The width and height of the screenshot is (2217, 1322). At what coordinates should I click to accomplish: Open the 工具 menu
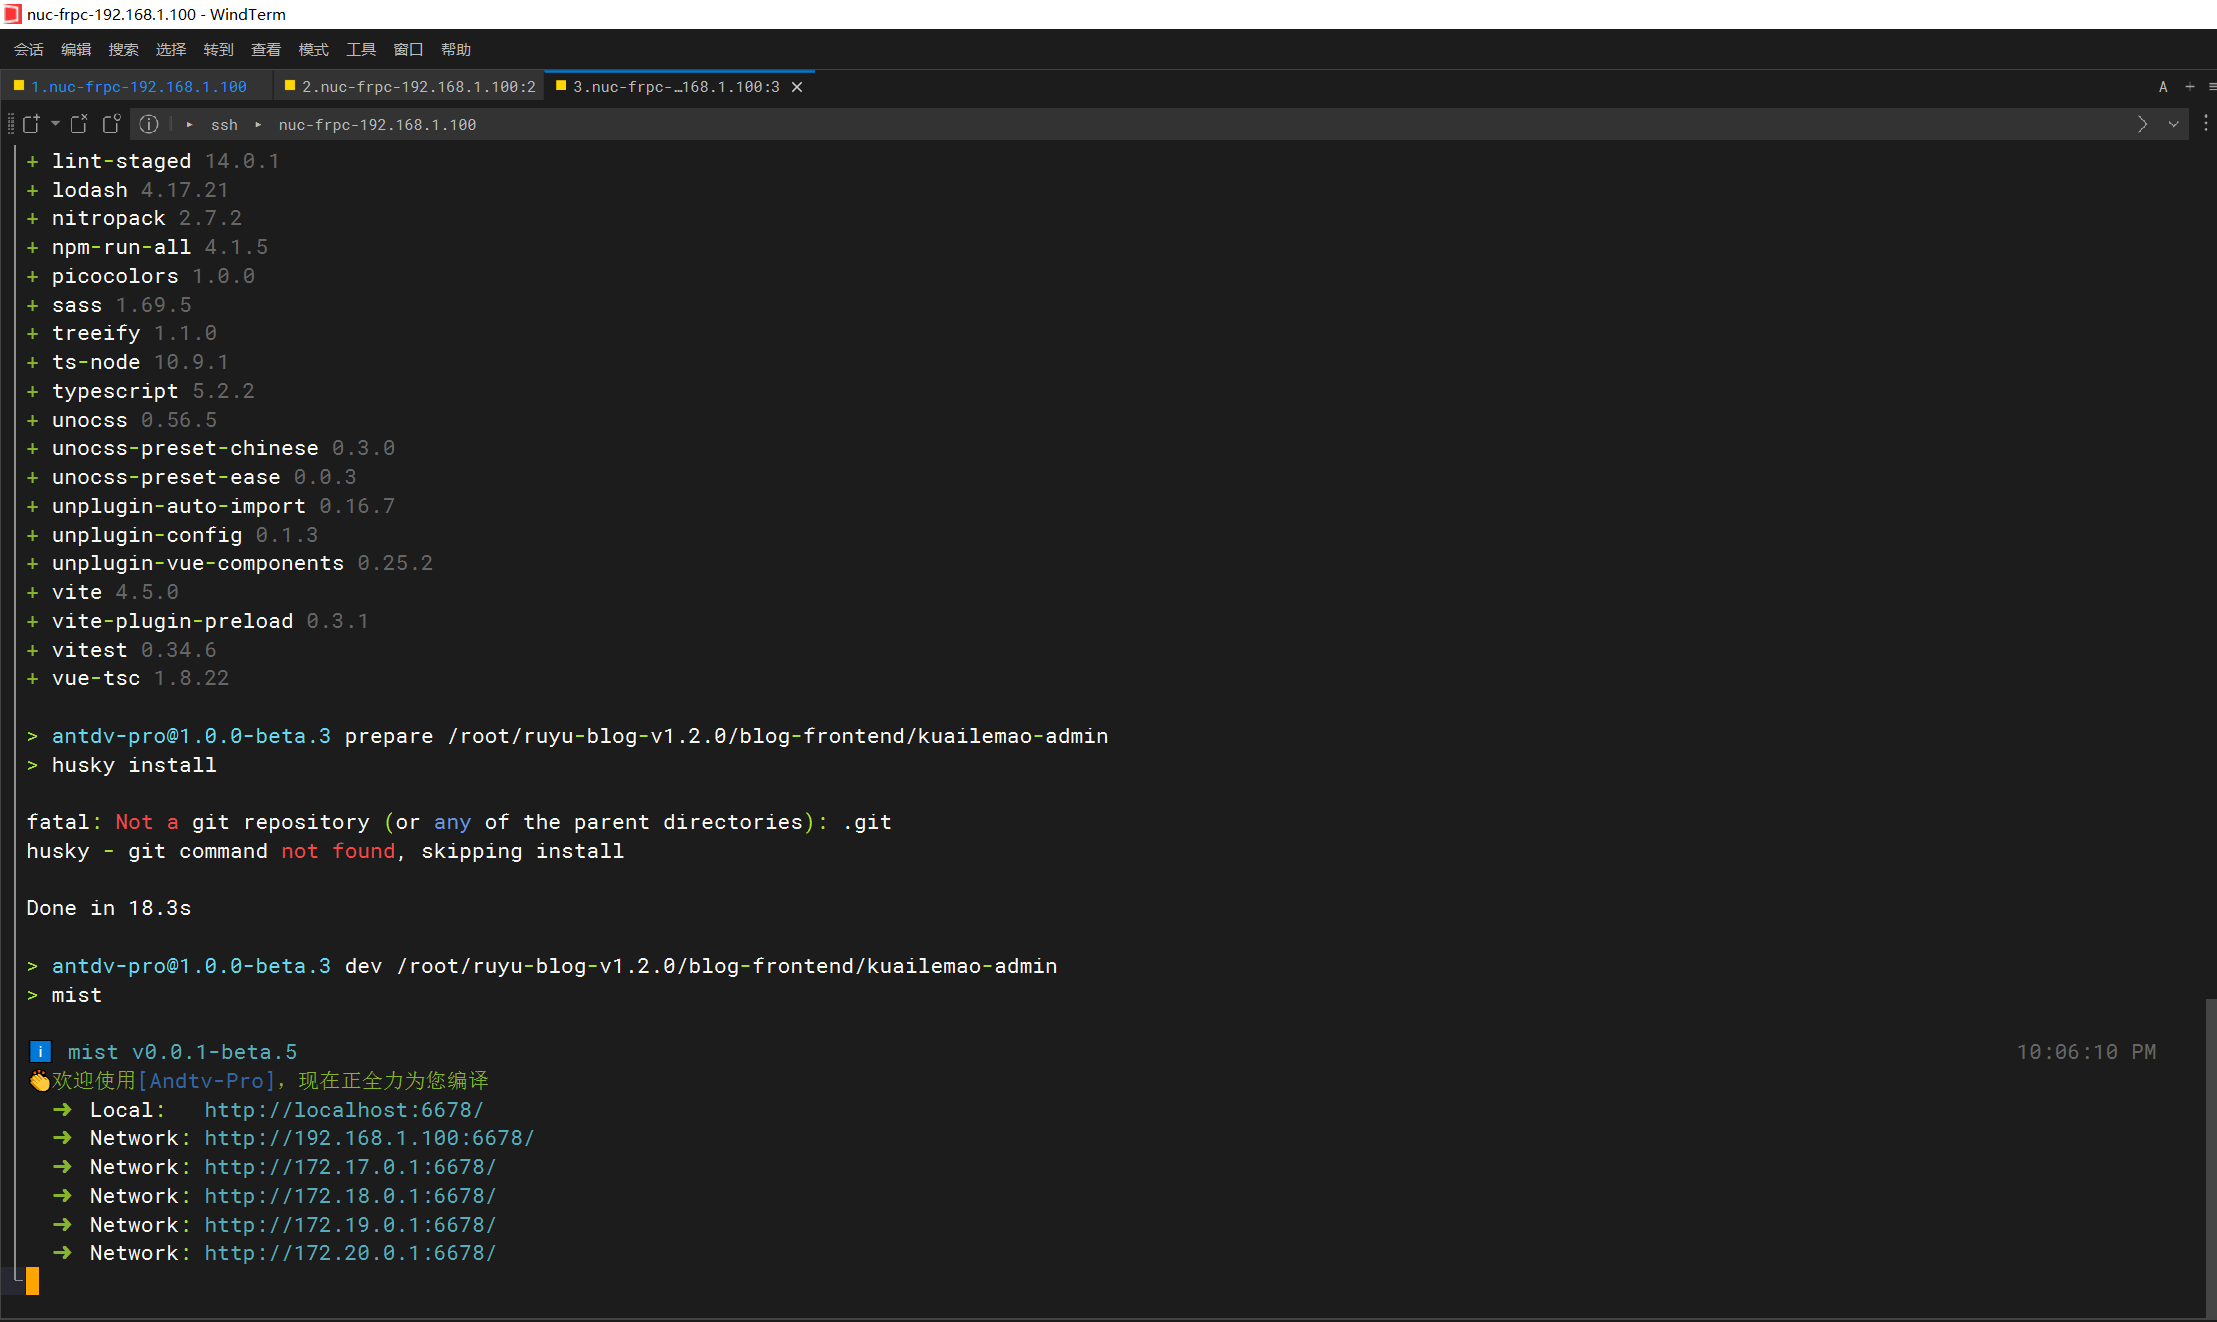pyautogui.click(x=361, y=49)
